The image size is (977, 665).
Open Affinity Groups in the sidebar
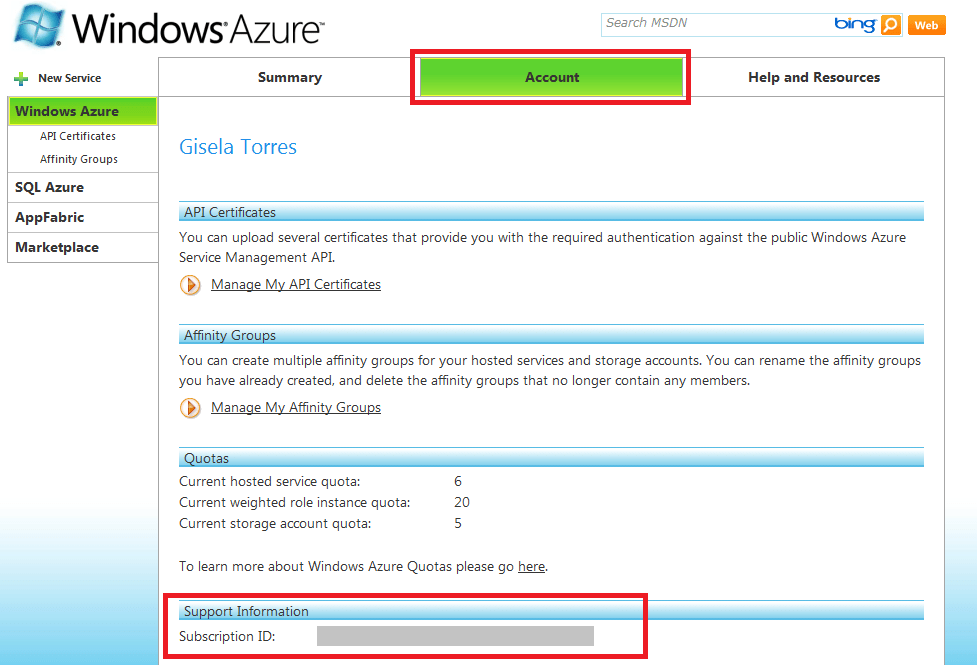(79, 159)
